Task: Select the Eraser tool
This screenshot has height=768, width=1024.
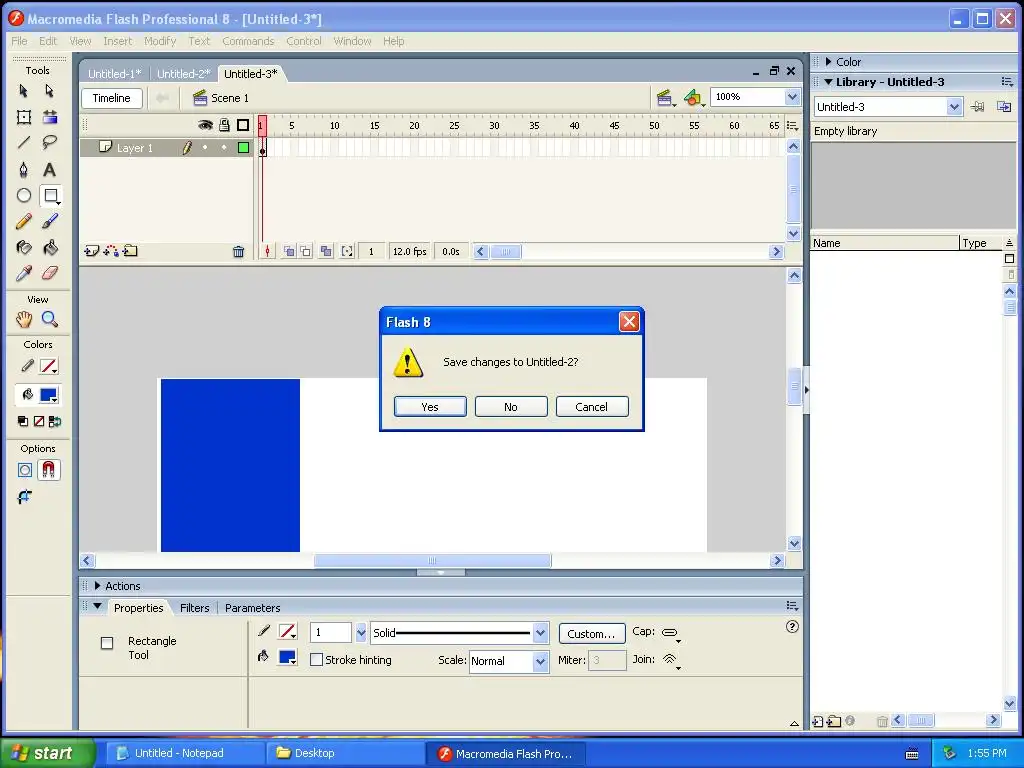Action: click(50, 273)
